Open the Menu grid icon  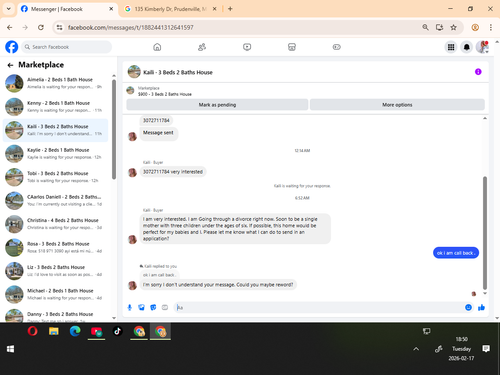pyautogui.click(x=451, y=47)
